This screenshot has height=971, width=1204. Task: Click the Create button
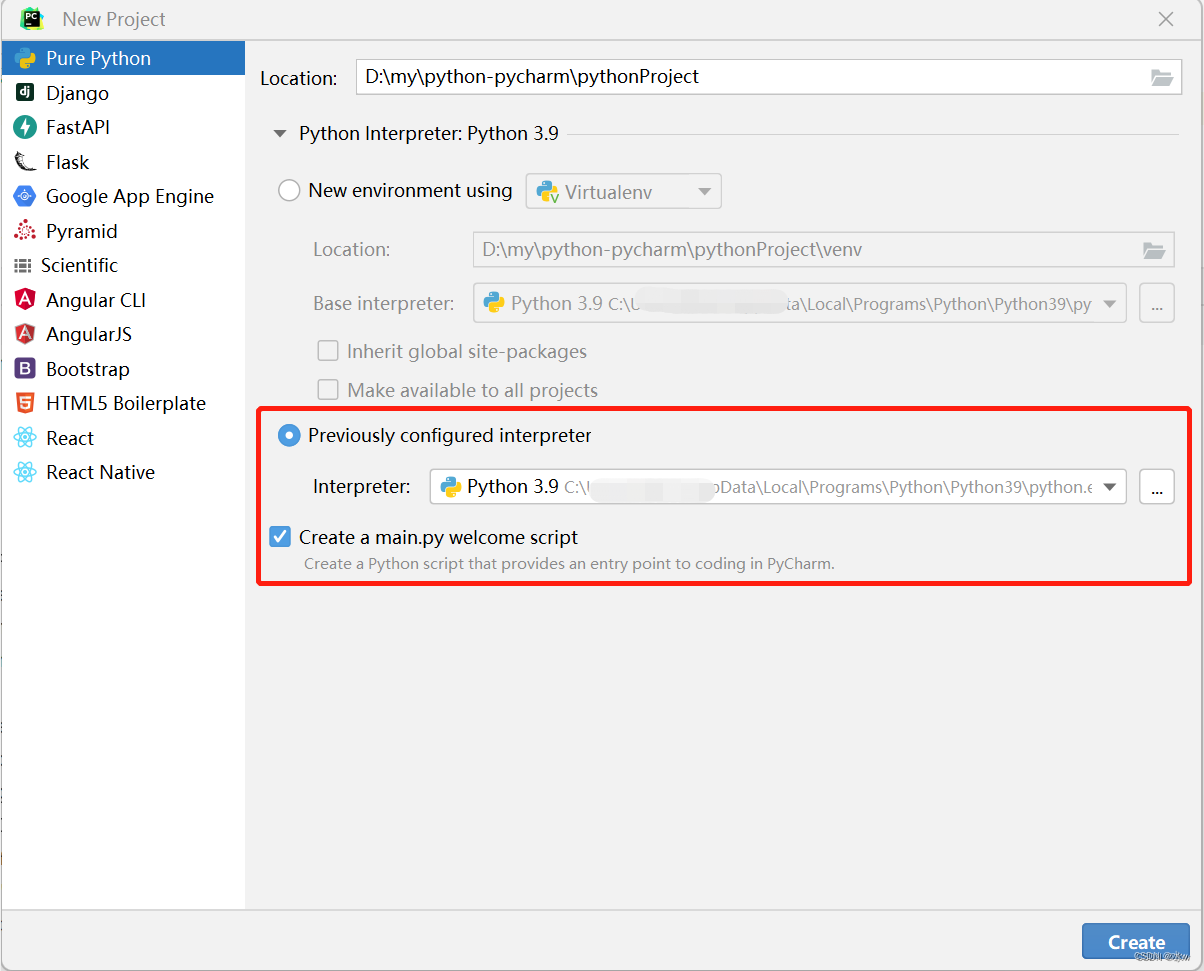(x=1136, y=942)
